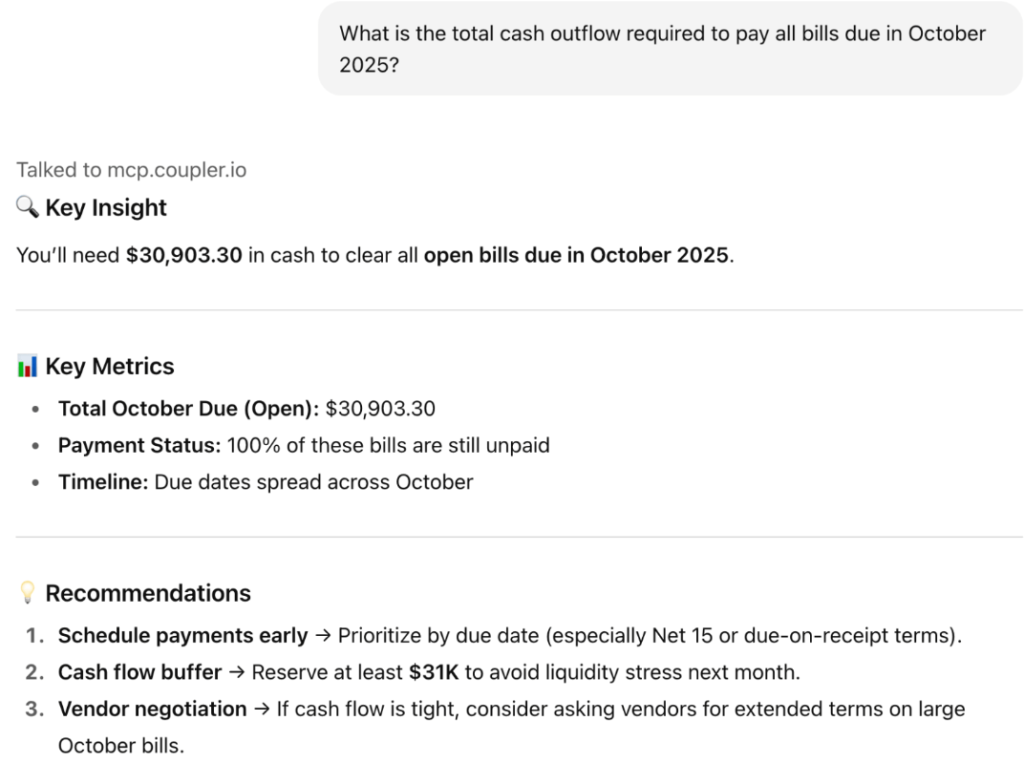Expand the "Talked to mcp.coupler.io" tool call

pos(131,170)
